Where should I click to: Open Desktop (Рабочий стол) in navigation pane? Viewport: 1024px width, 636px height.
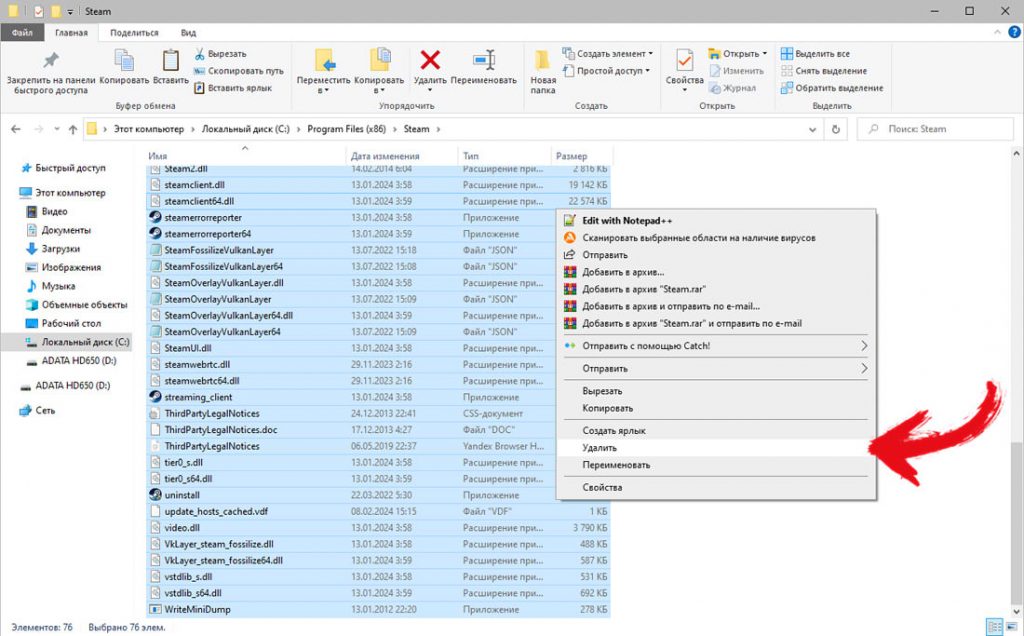(x=71, y=323)
